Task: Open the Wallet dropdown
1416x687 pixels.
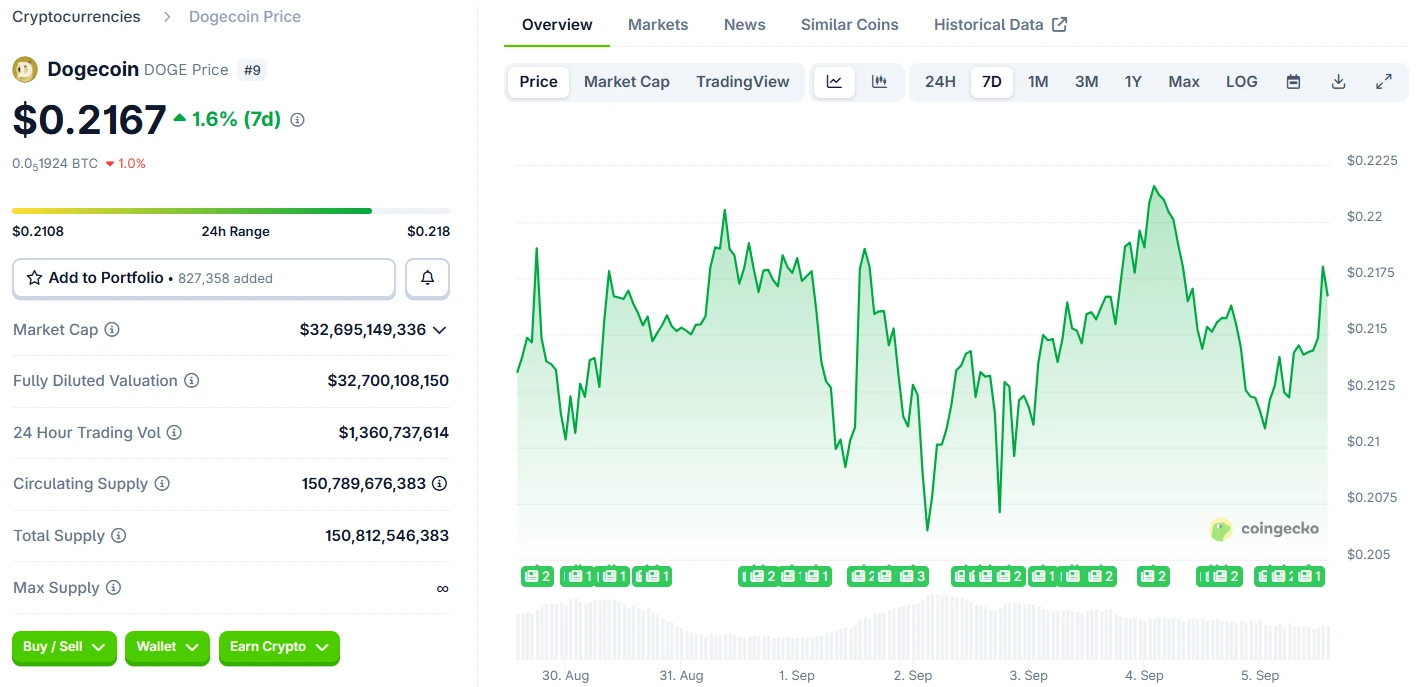Action: 166,648
